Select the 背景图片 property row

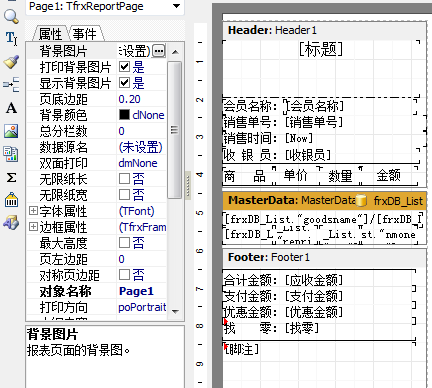tap(97, 51)
